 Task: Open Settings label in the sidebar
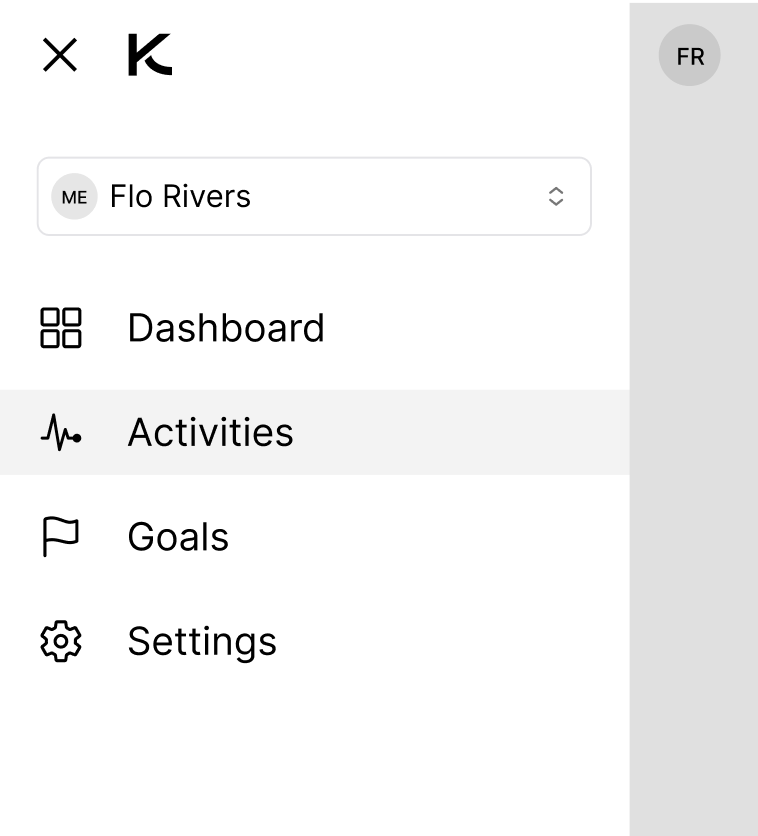(202, 641)
